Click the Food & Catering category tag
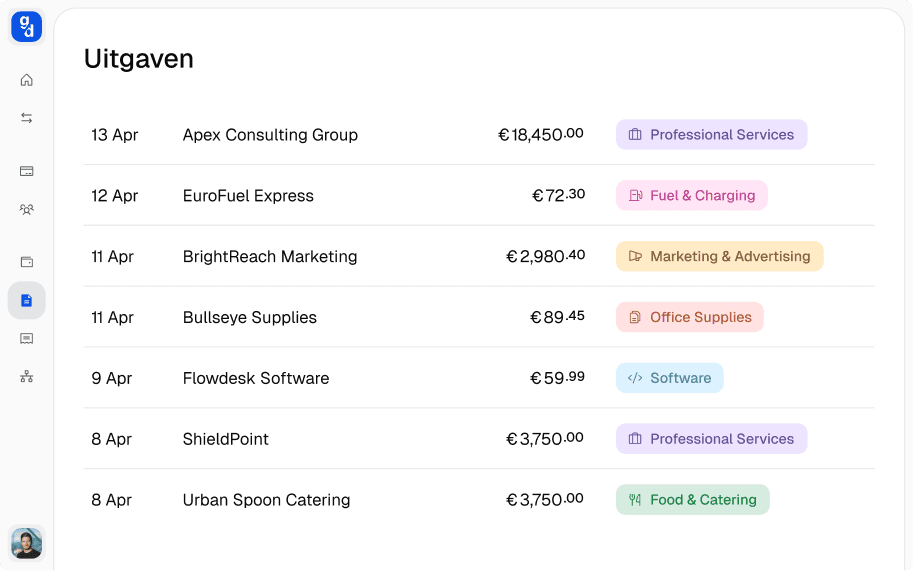The width and height of the screenshot is (913, 571). 693,500
